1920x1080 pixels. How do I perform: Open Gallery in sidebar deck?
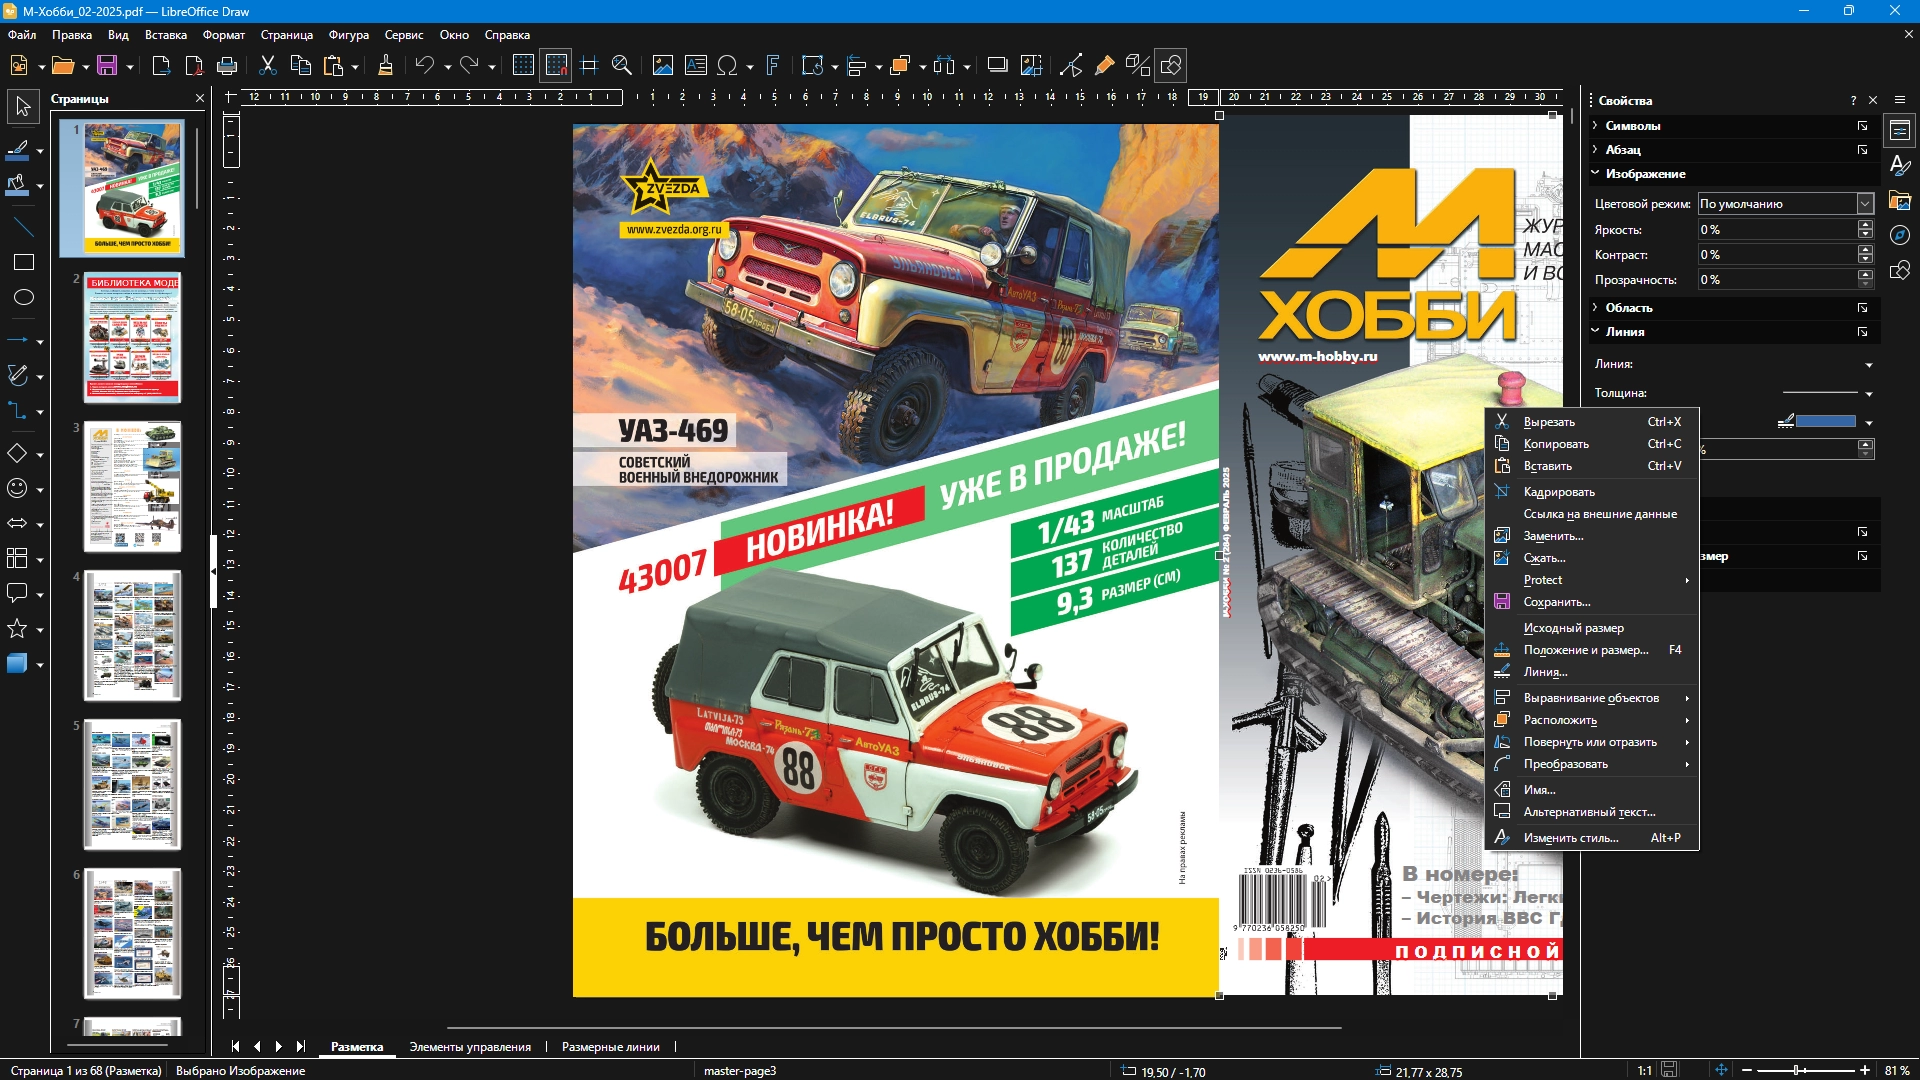1900,200
